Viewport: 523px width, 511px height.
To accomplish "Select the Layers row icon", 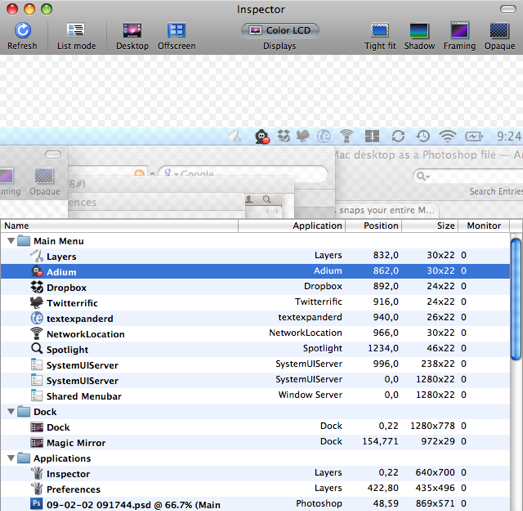I will [37, 256].
